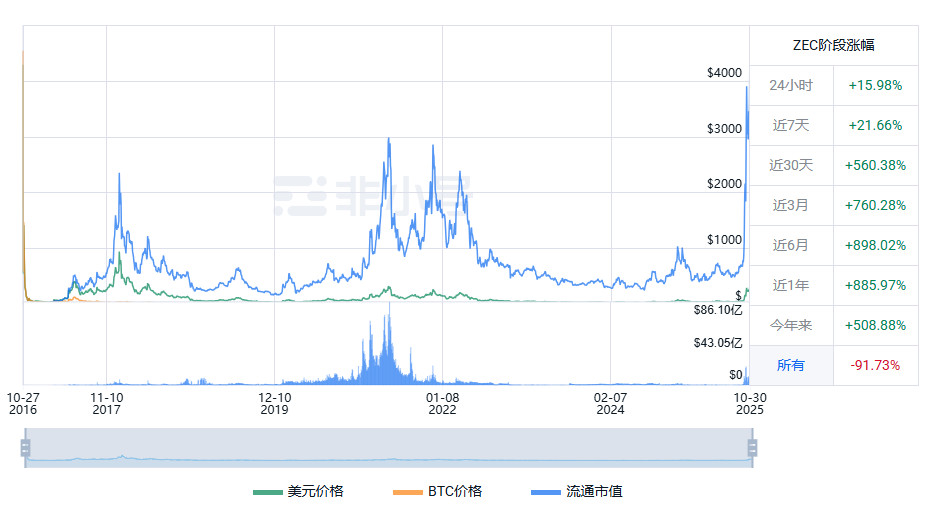Click the $4000 price axis label
937x521 pixels.
click(723, 73)
